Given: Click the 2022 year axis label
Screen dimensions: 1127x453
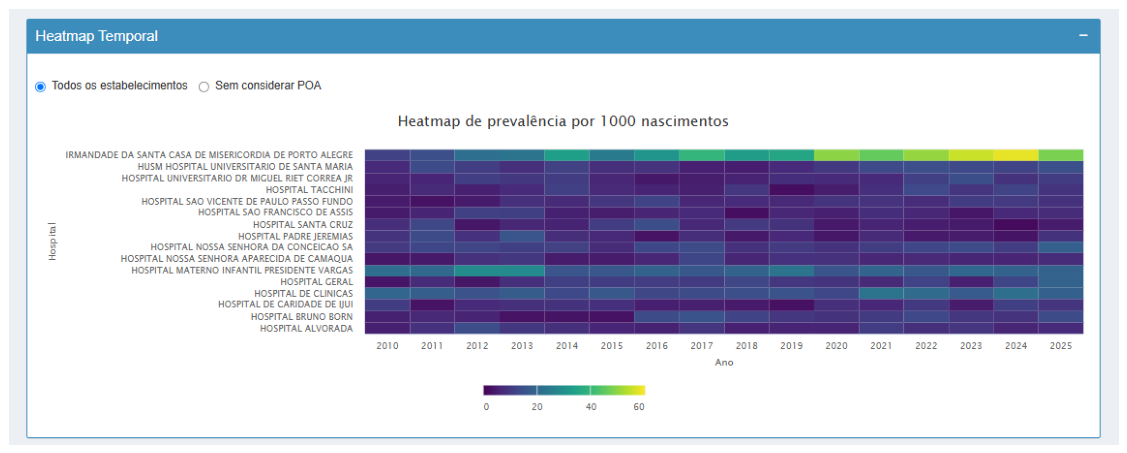Looking at the screenshot, I should [x=926, y=346].
